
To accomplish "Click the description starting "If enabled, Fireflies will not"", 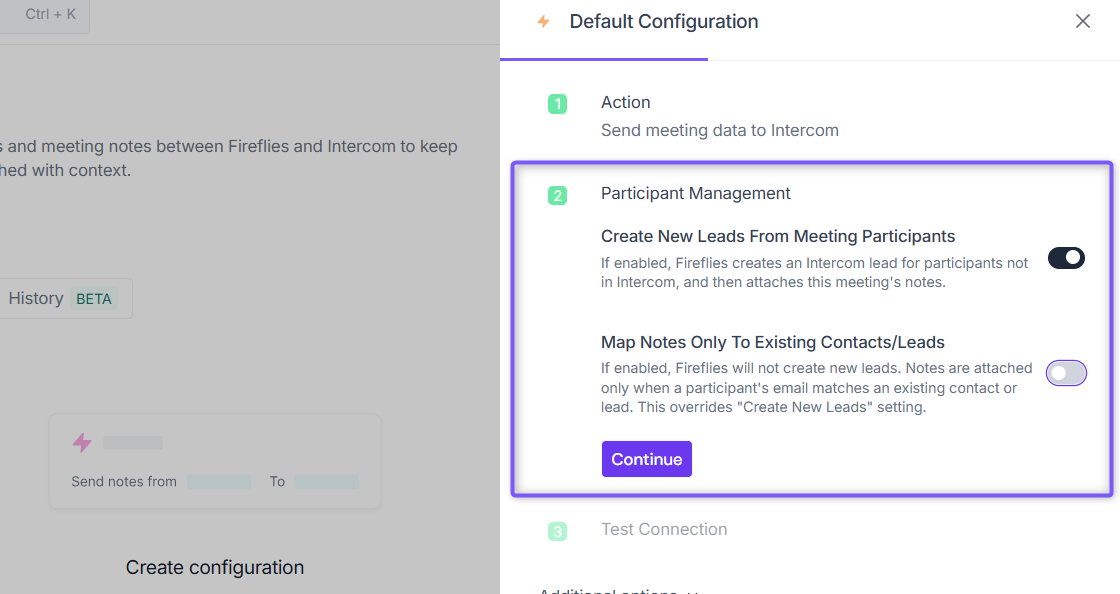I will pyautogui.click(x=816, y=388).
